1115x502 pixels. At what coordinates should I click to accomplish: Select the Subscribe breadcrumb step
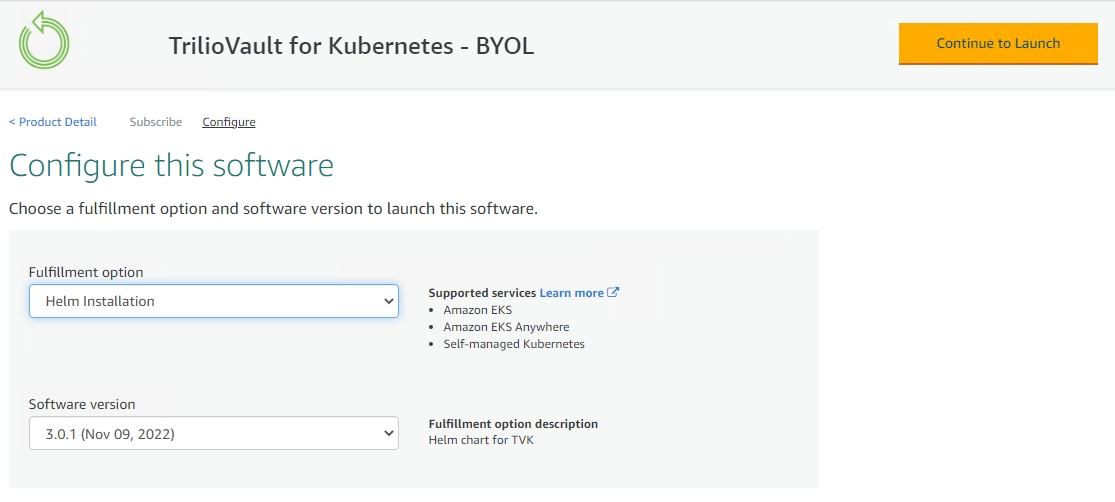coord(155,122)
